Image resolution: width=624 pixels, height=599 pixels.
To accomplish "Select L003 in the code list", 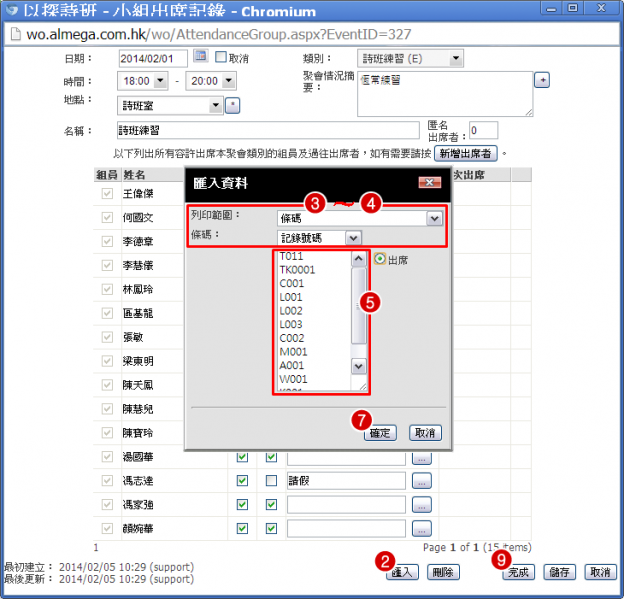I will click(291, 324).
